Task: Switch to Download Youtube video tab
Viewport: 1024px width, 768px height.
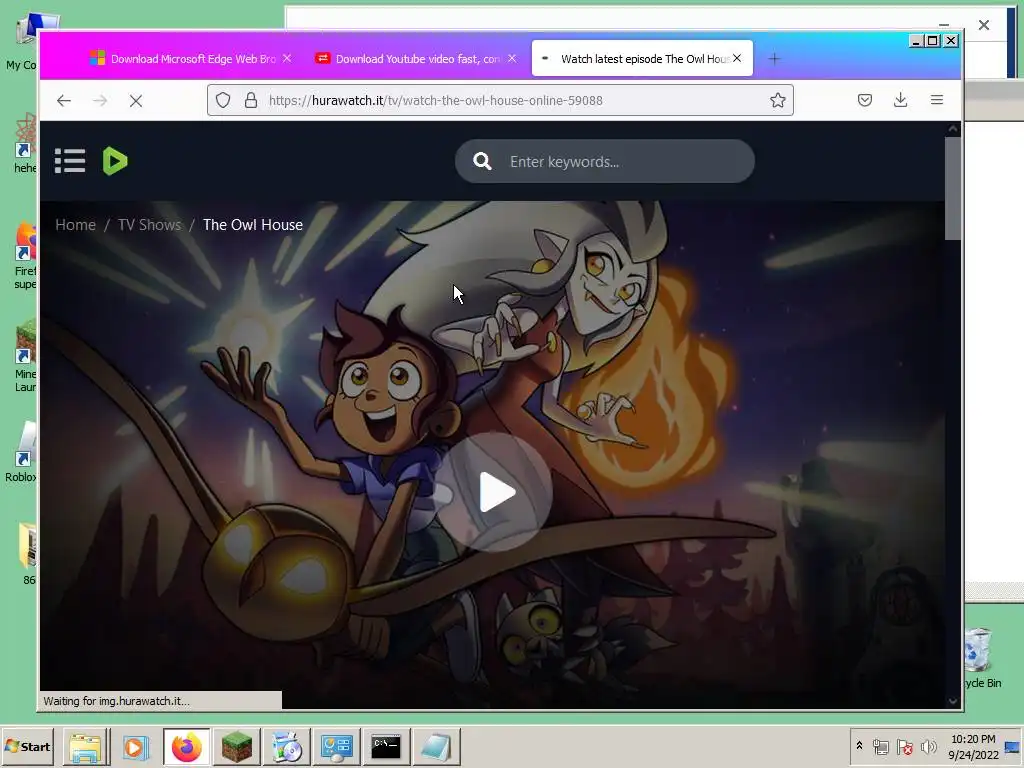Action: (416, 59)
